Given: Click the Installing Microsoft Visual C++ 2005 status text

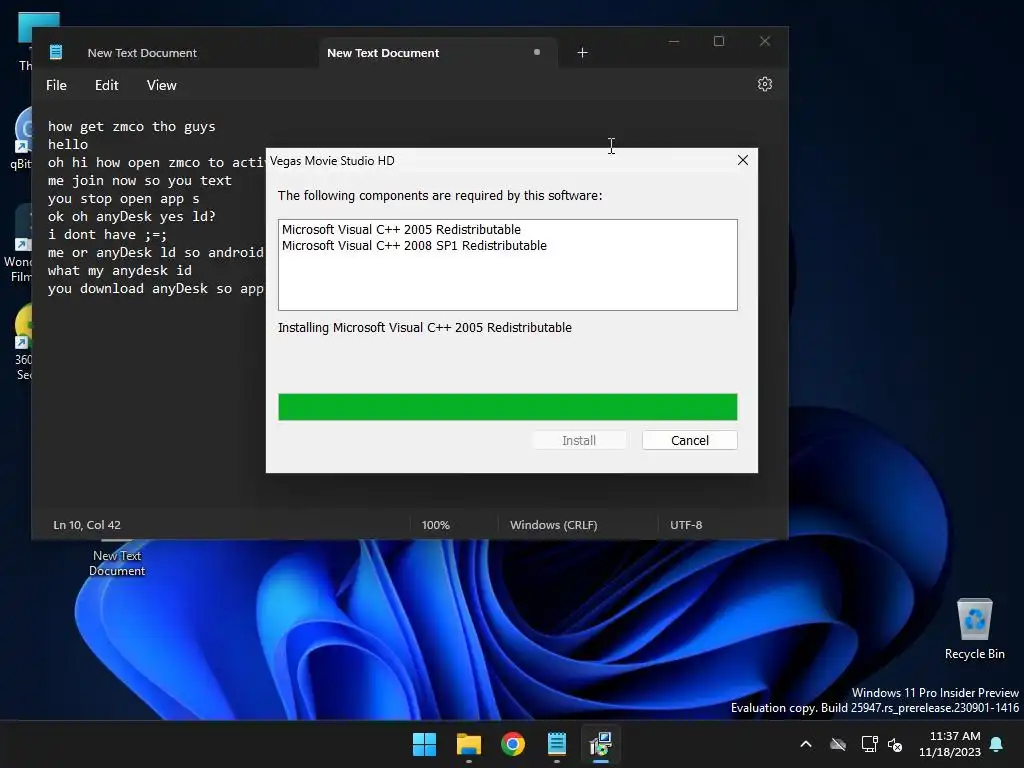Looking at the screenshot, I should coord(424,327).
